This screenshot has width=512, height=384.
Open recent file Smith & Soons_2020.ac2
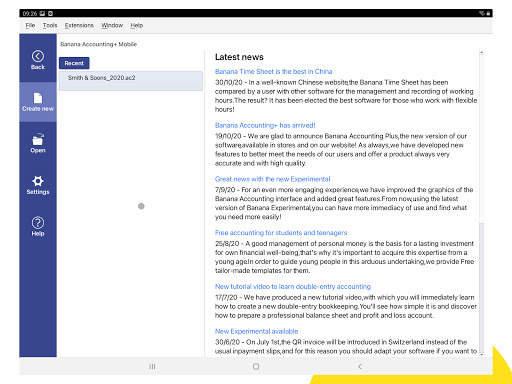click(131, 80)
